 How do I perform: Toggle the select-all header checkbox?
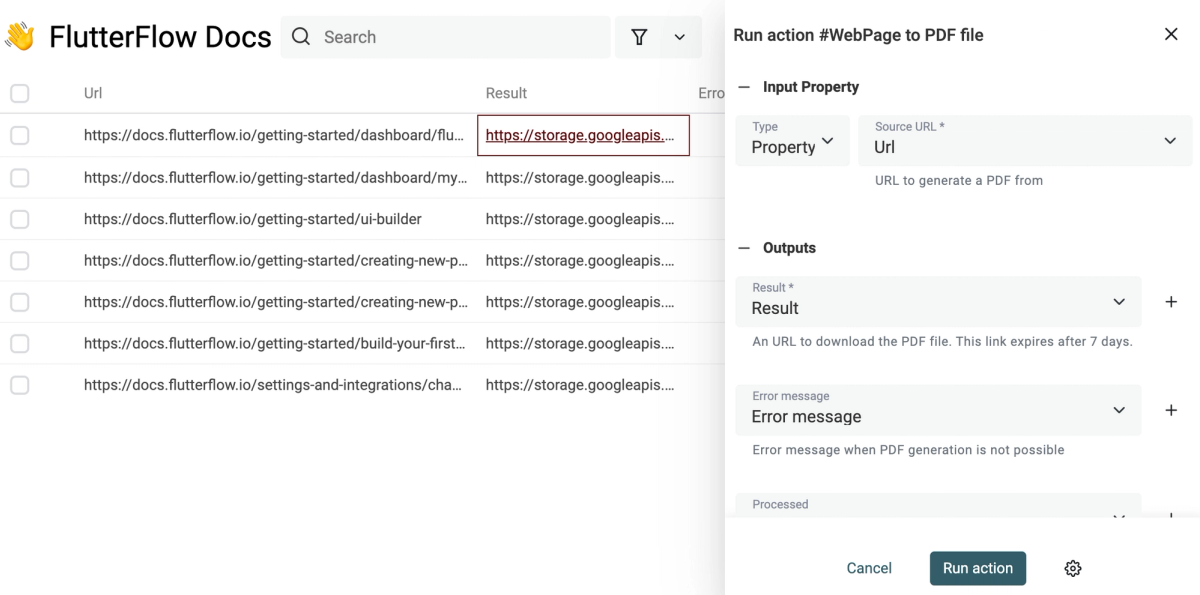20,93
